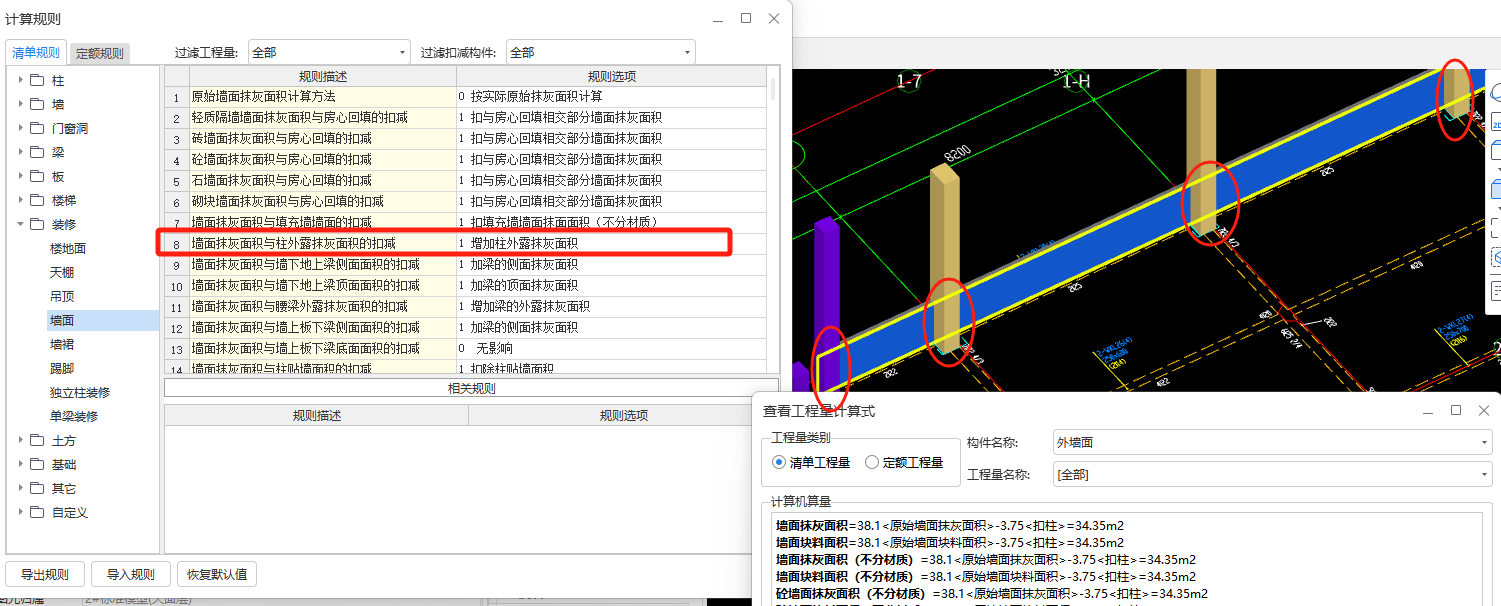This screenshot has width=1501, height=606.
Task: Click the folder icon beside 门窗洞
Action: pos(37,128)
